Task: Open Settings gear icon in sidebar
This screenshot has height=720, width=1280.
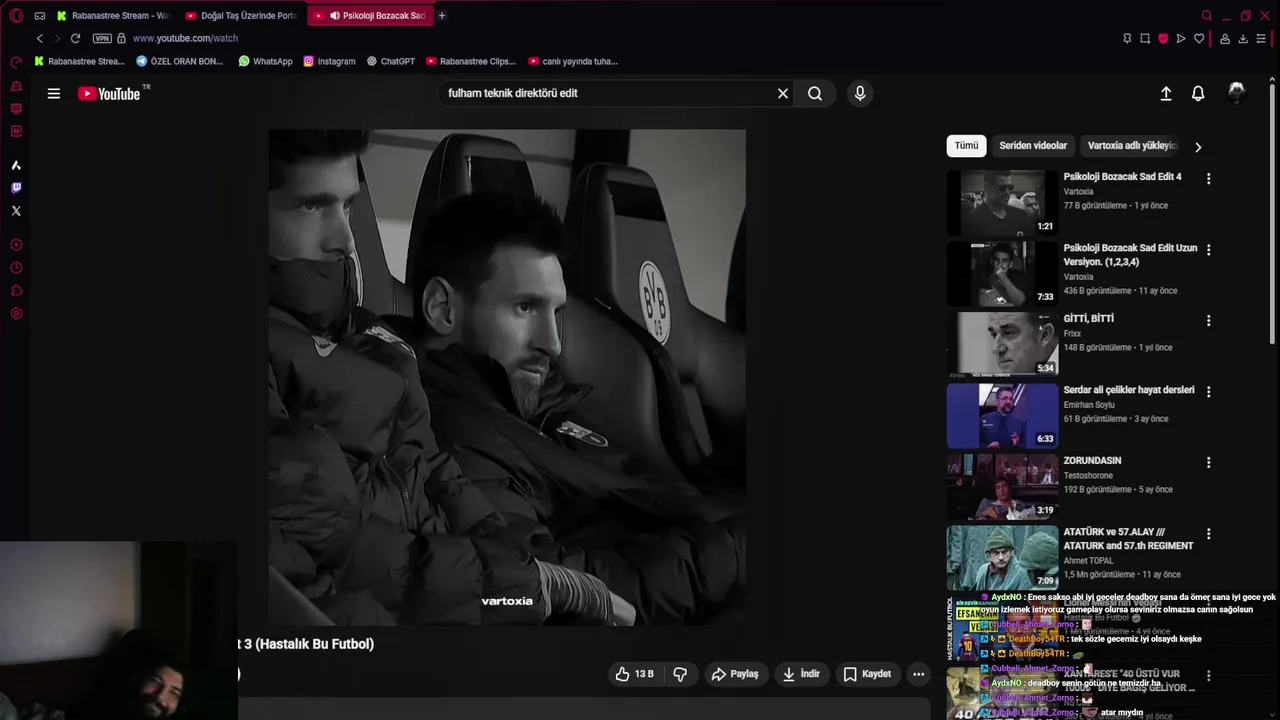Action: 16,314
